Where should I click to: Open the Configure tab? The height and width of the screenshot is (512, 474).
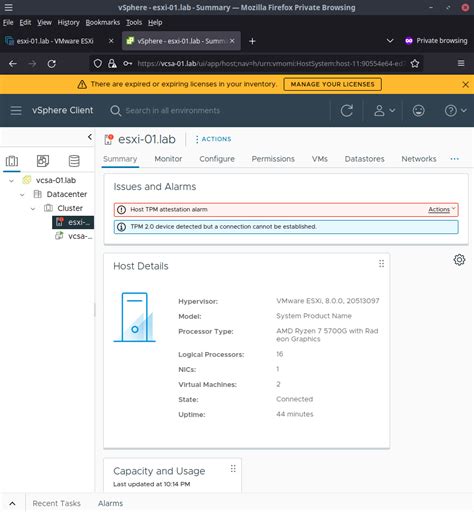(x=217, y=159)
